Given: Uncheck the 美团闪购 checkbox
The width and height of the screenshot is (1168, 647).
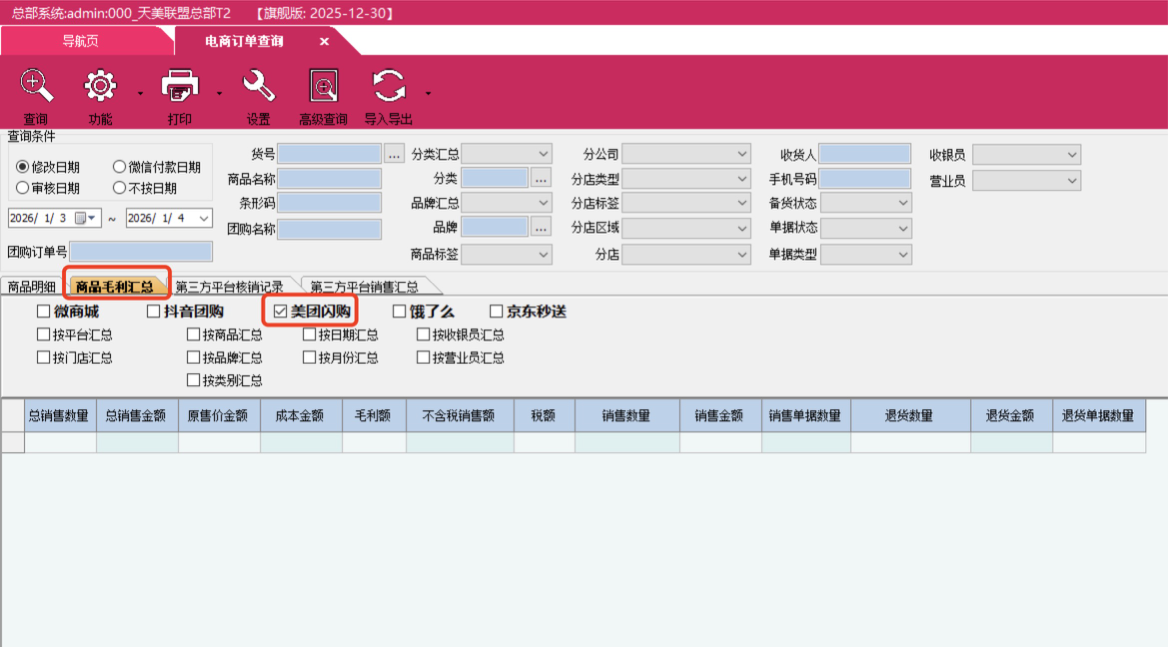Looking at the screenshot, I should [281, 312].
